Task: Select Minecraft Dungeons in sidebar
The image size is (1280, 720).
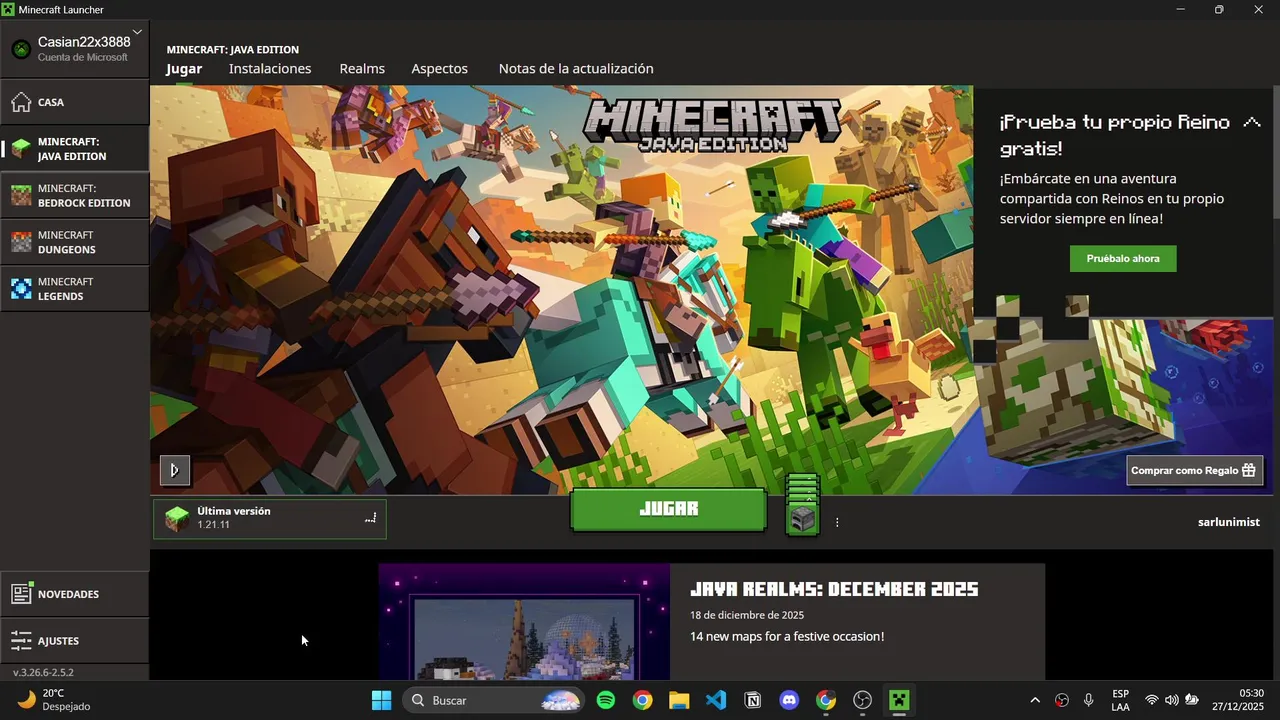Action: point(75,242)
